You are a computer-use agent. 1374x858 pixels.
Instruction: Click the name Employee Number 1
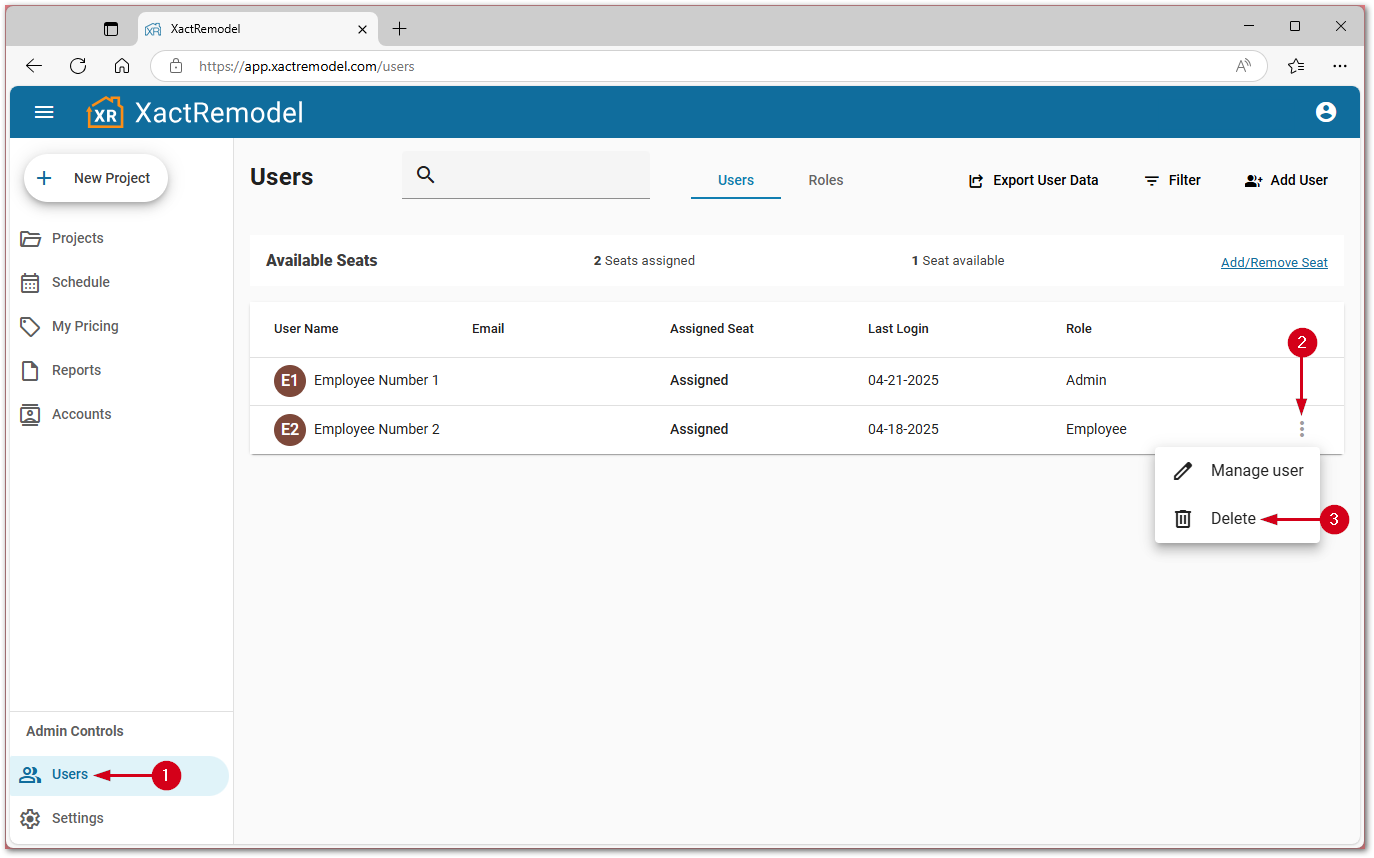(x=376, y=381)
